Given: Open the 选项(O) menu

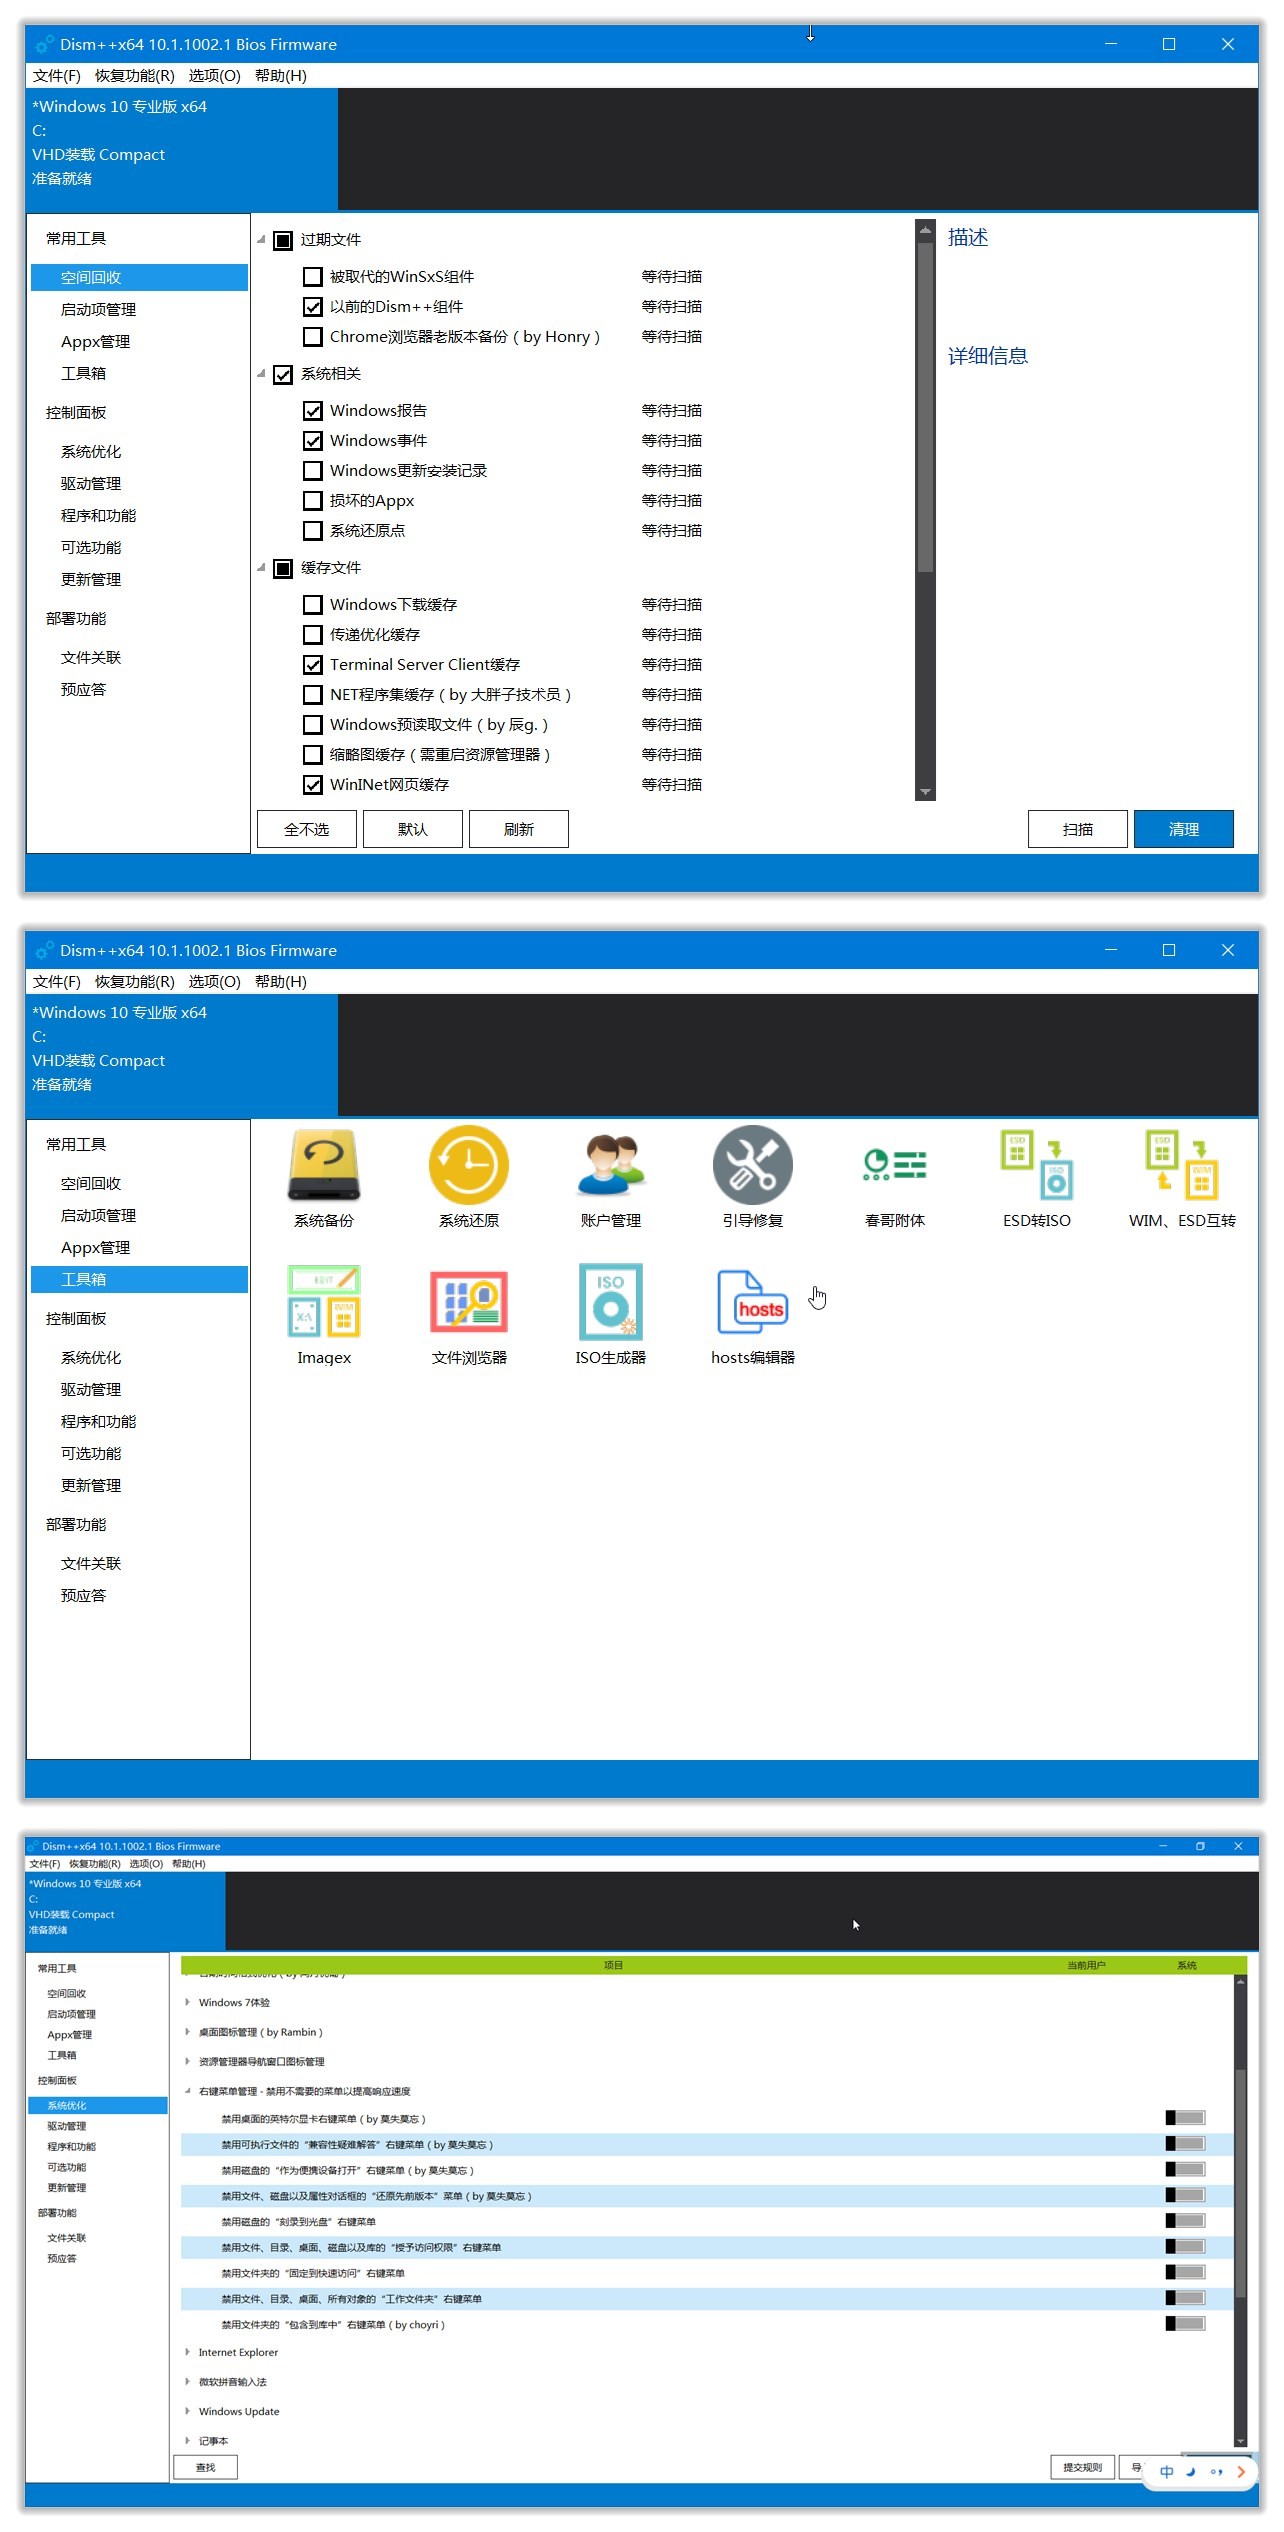Looking at the screenshot, I should click(x=214, y=76).
